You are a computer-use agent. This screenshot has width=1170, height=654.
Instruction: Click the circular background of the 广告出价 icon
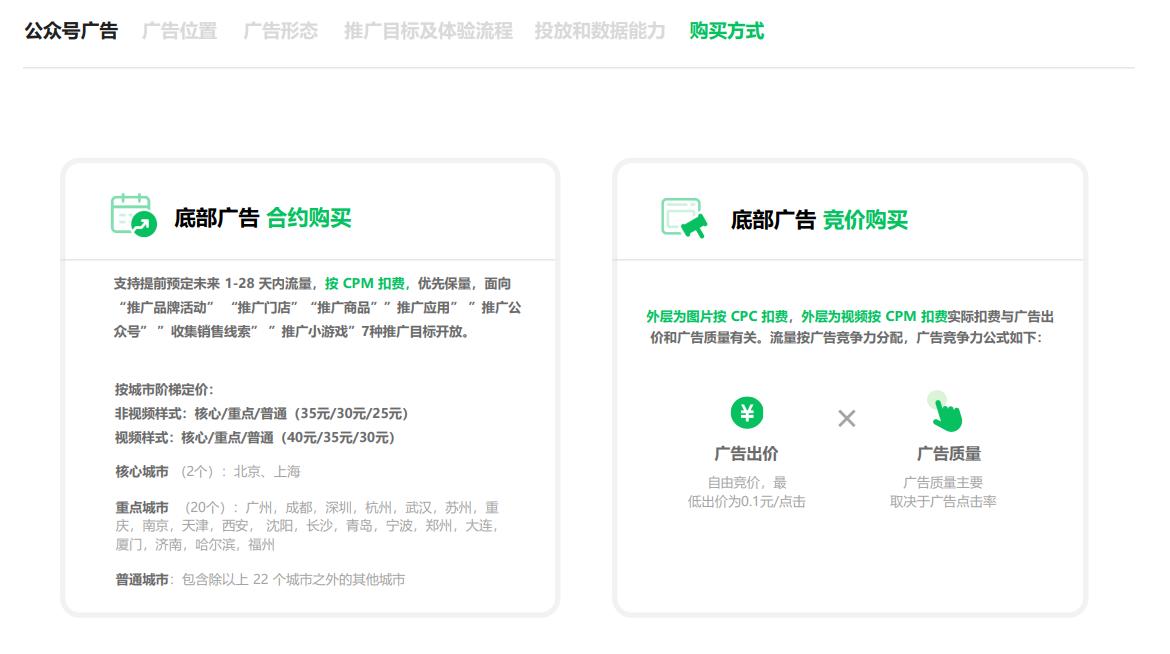(x=748, y=413)
